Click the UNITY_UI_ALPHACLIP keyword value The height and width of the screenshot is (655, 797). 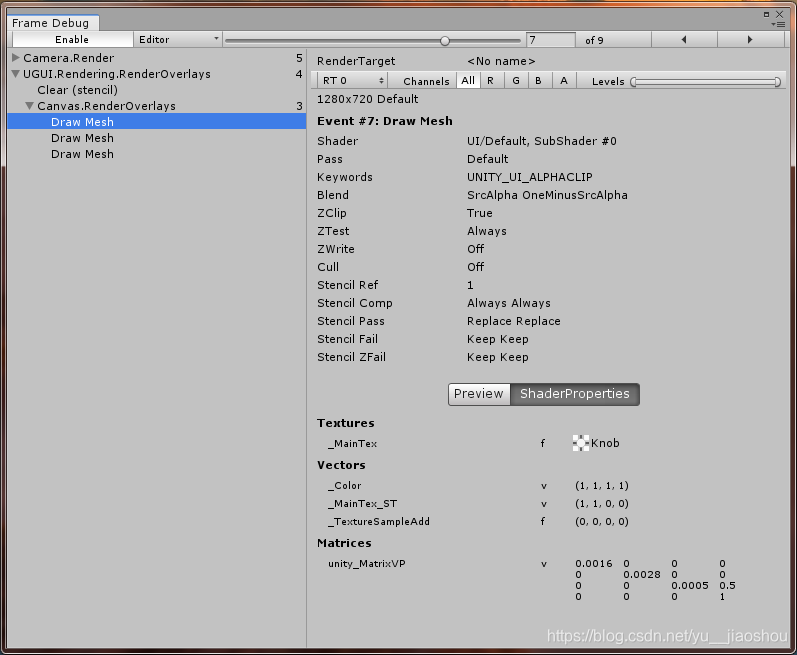[x=530, y=177]
